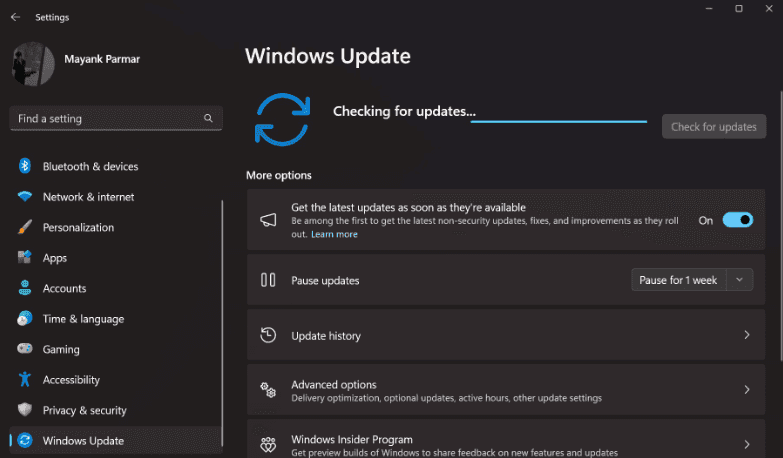Image resolution: width=783 pixels, height=458 pixels.
Task: Click the Advanced options gears icon
Action: [268, 390]
